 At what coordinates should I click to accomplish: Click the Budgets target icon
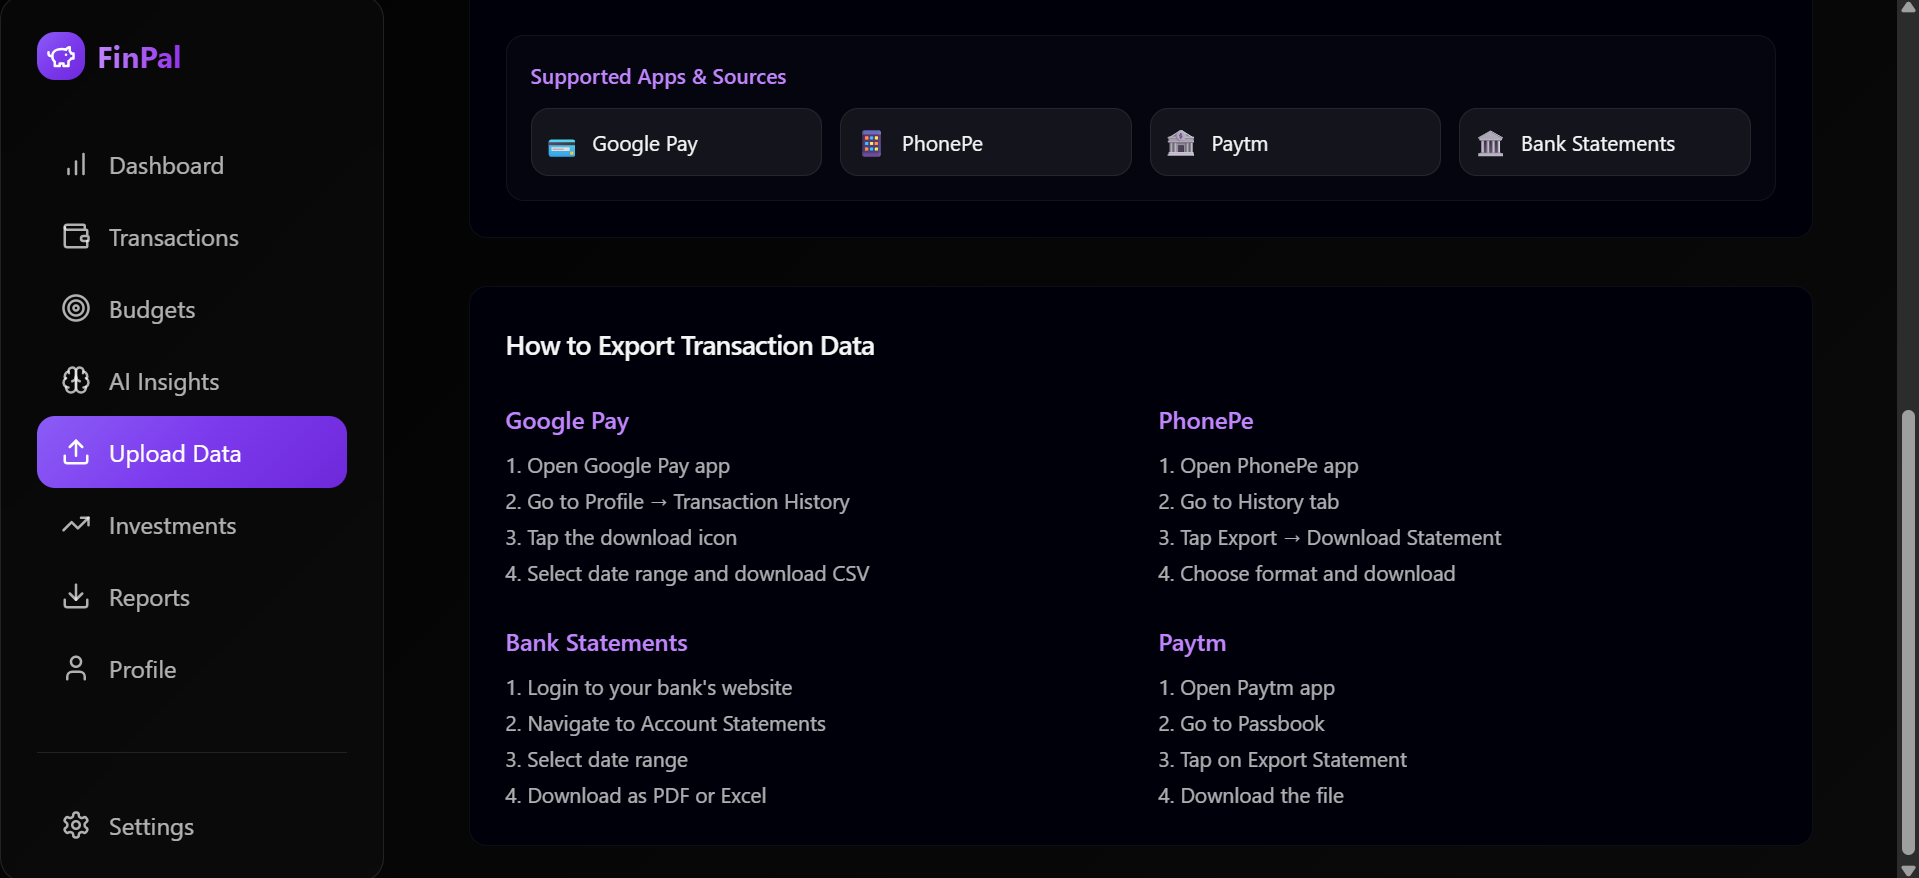(x=76, y=309)
